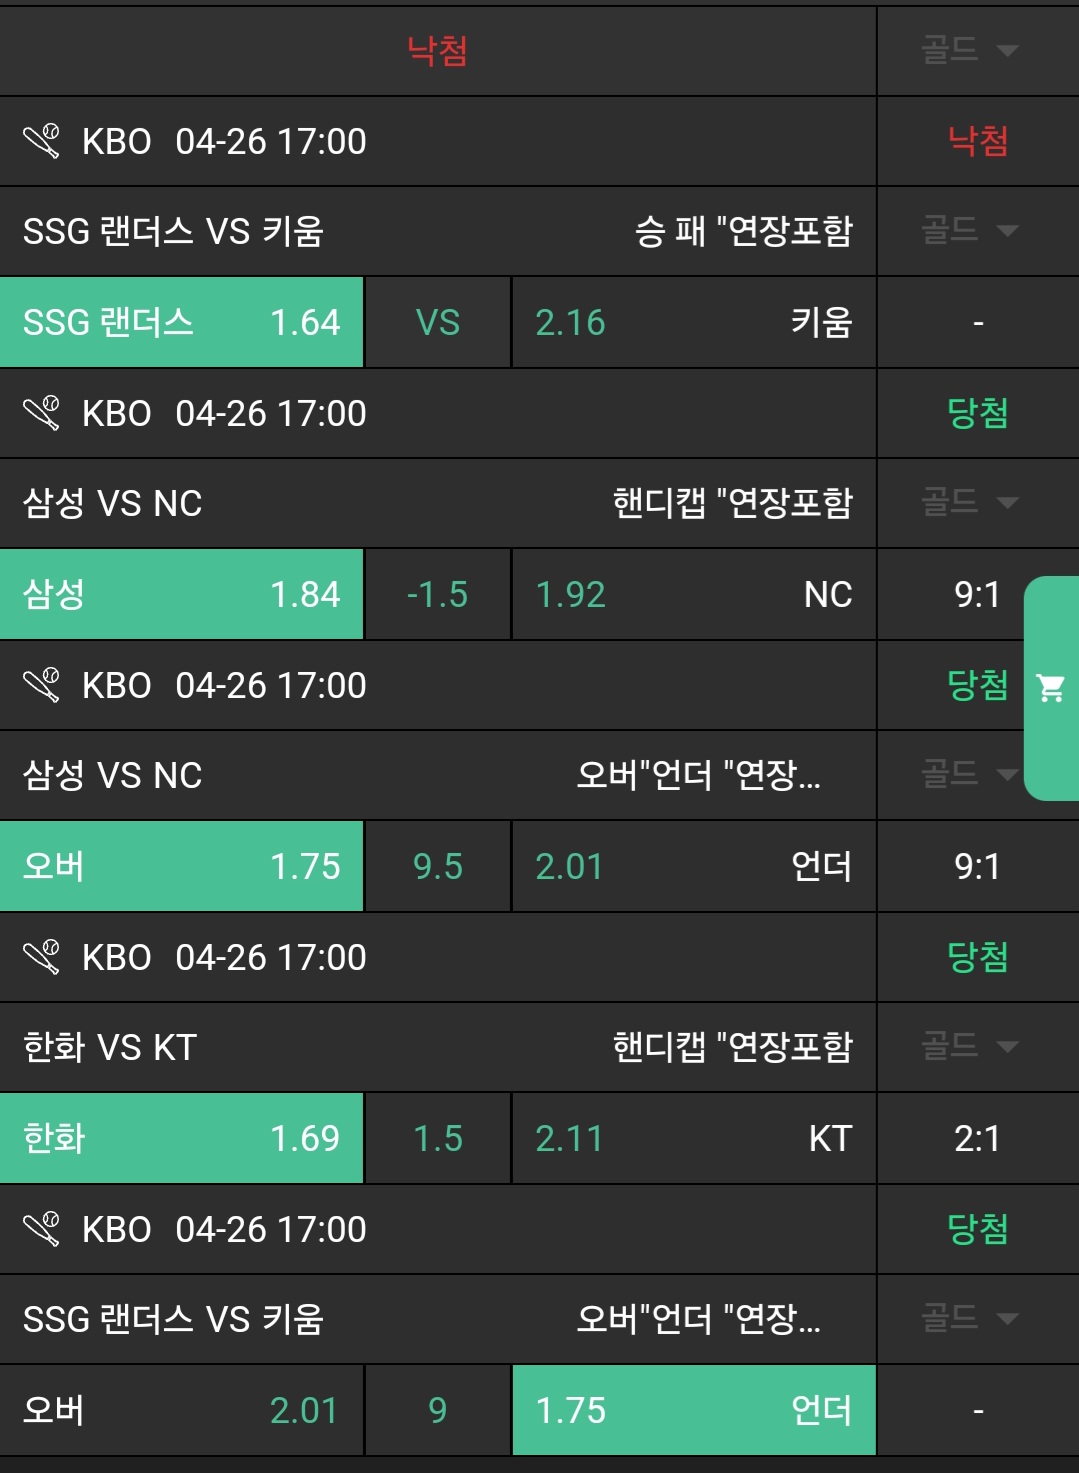Open 골드 dropdown beside 삼성 VS NC 핸디캡

tap(968, 502)
